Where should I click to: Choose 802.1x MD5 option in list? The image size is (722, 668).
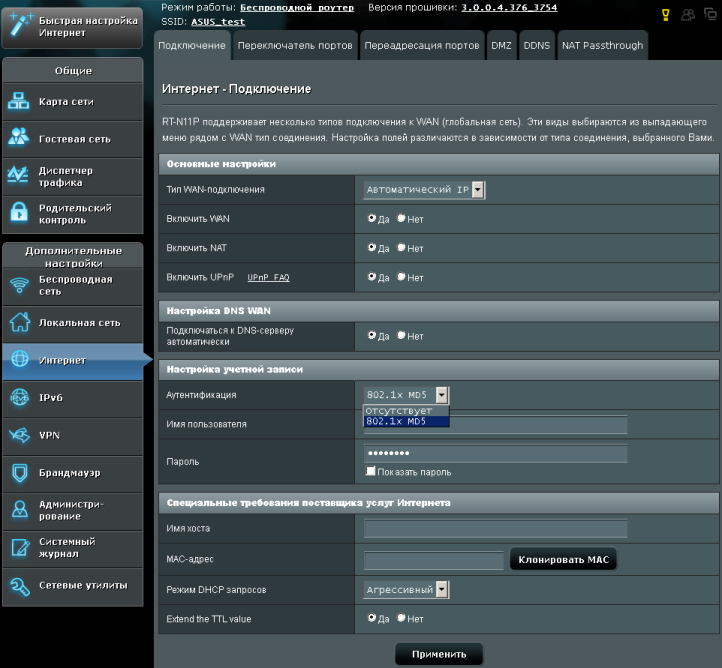[x=406, y=421]
